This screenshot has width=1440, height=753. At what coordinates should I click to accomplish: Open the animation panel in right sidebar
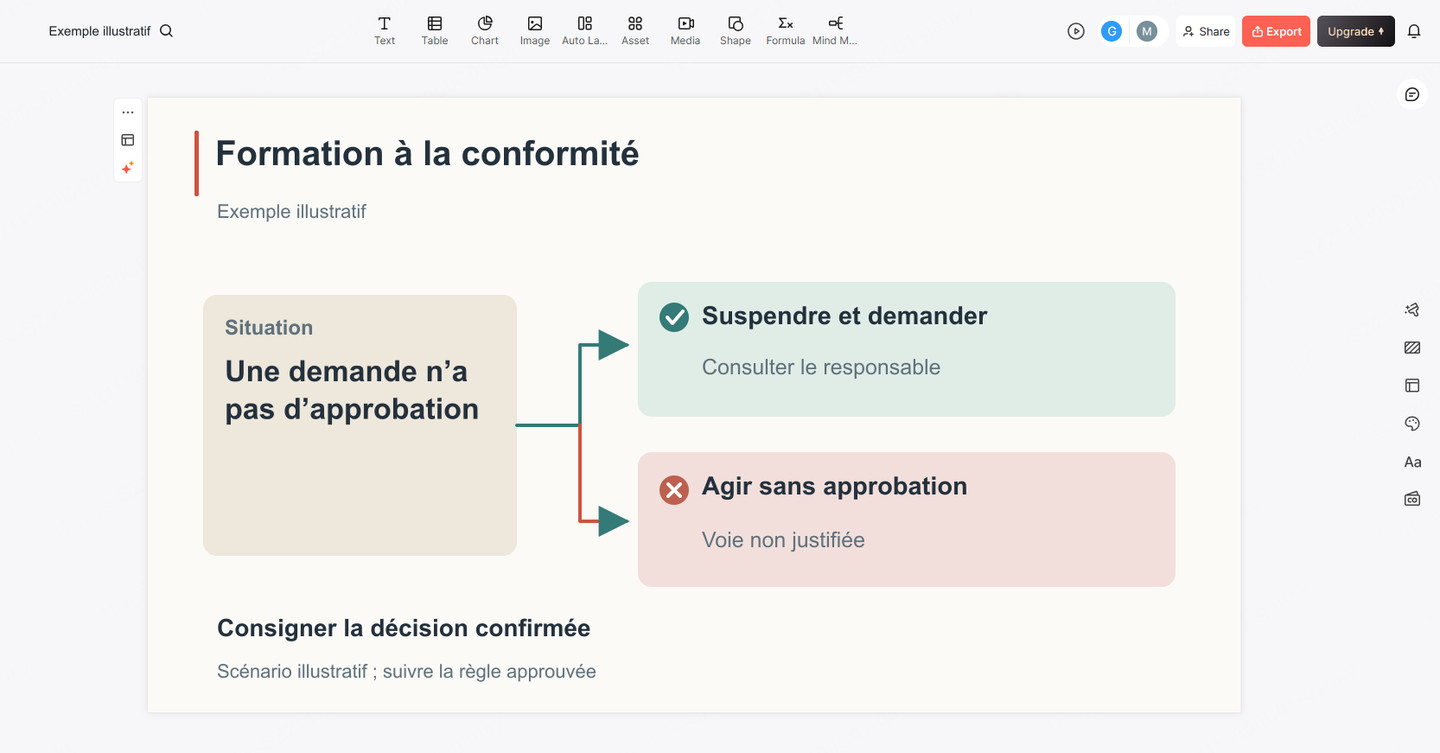[x=1412, y=310]
